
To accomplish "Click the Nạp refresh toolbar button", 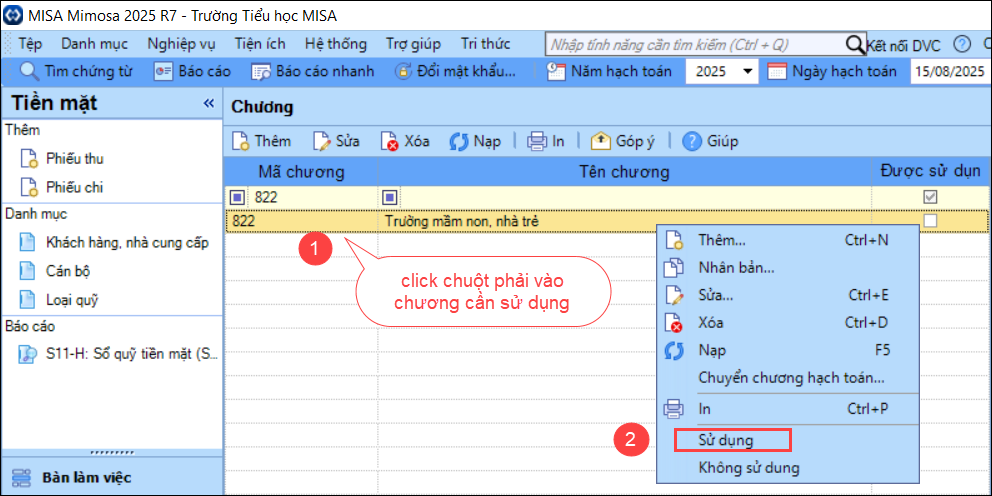I will click(474, 140).
